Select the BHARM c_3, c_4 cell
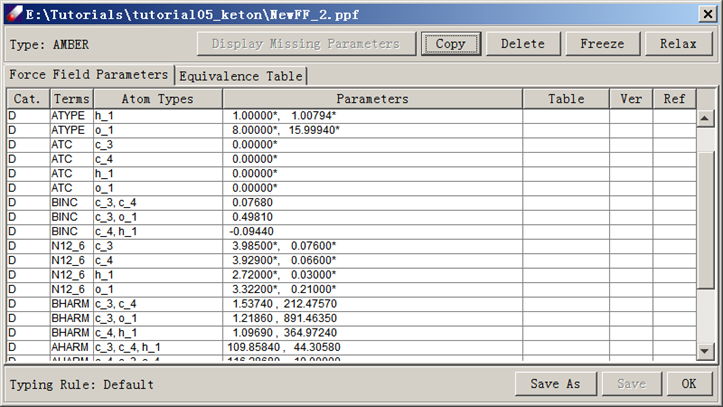 pos(158,304)
